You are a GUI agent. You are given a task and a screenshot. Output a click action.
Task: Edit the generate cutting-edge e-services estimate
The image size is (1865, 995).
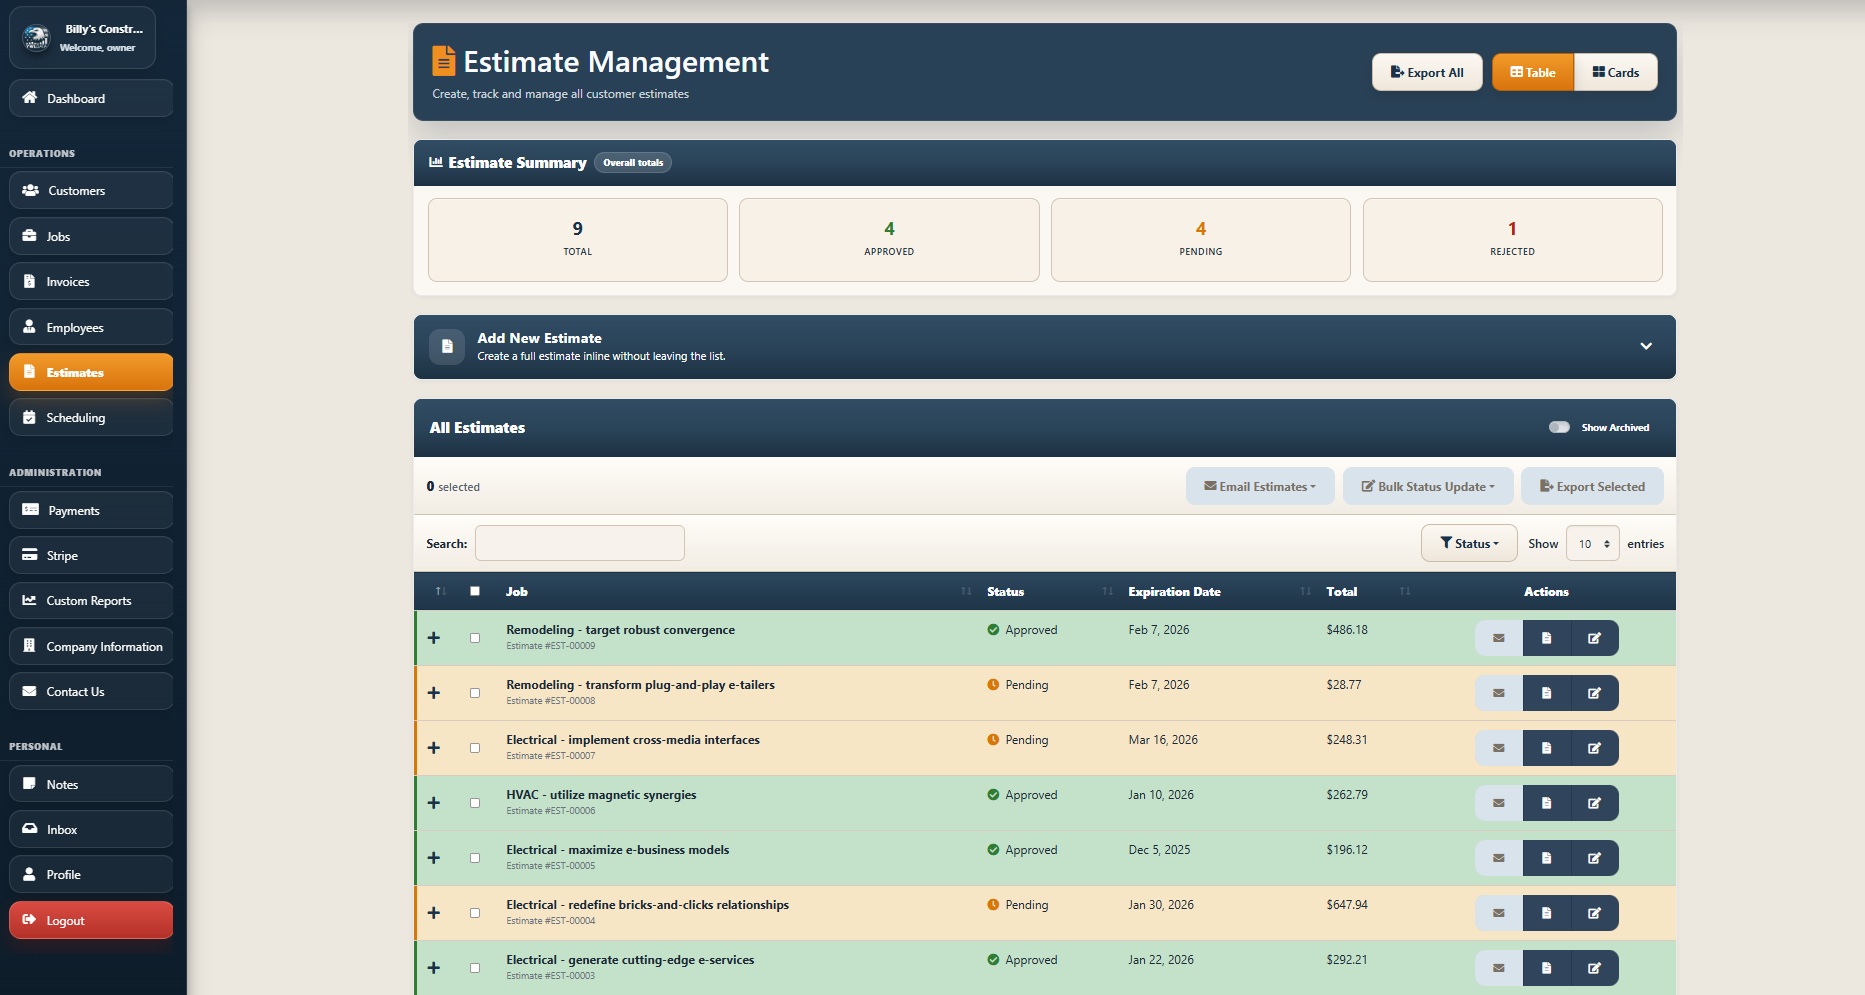coord(1594,968)
